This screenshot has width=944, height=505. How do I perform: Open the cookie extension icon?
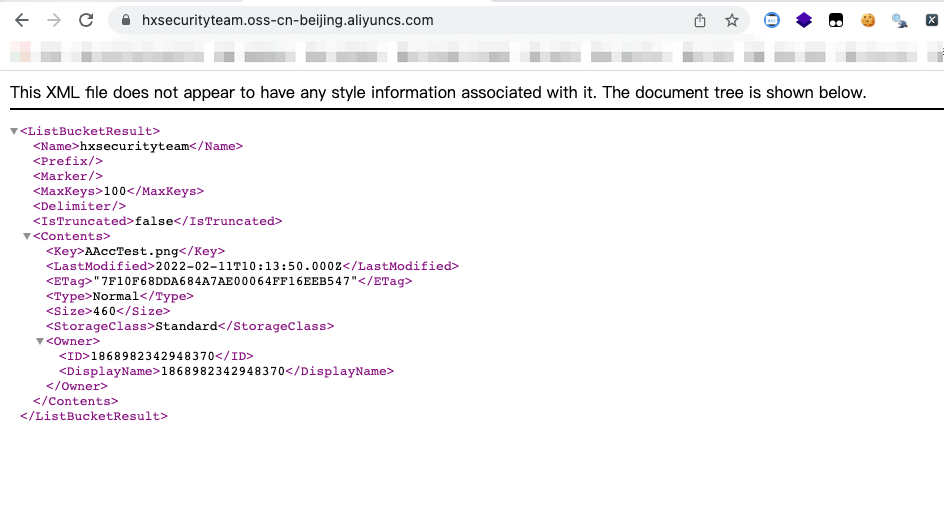pyautogui.click(x=868, y=20)
